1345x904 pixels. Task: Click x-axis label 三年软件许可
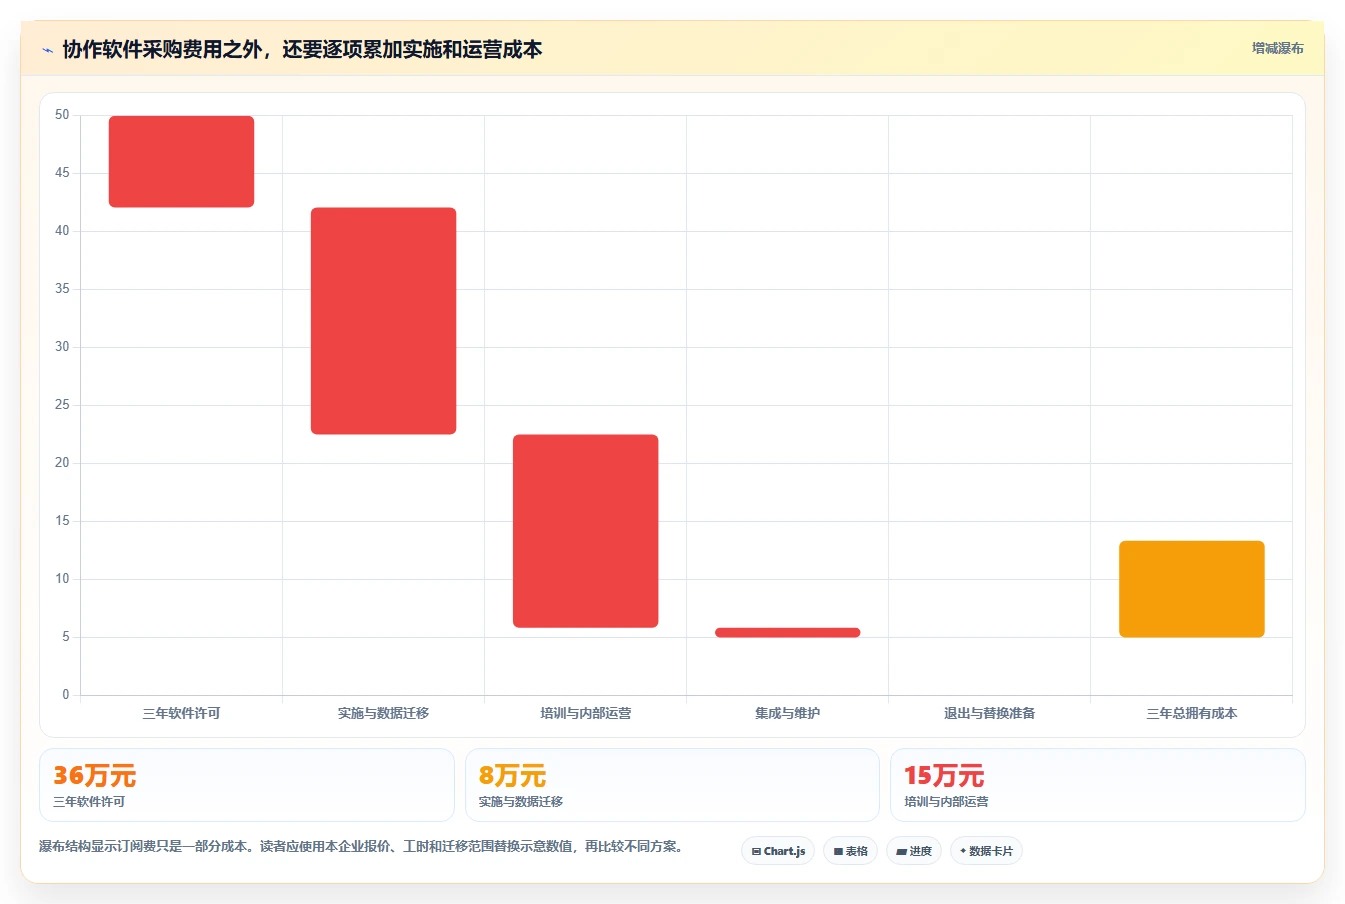[x=181, y=713]
